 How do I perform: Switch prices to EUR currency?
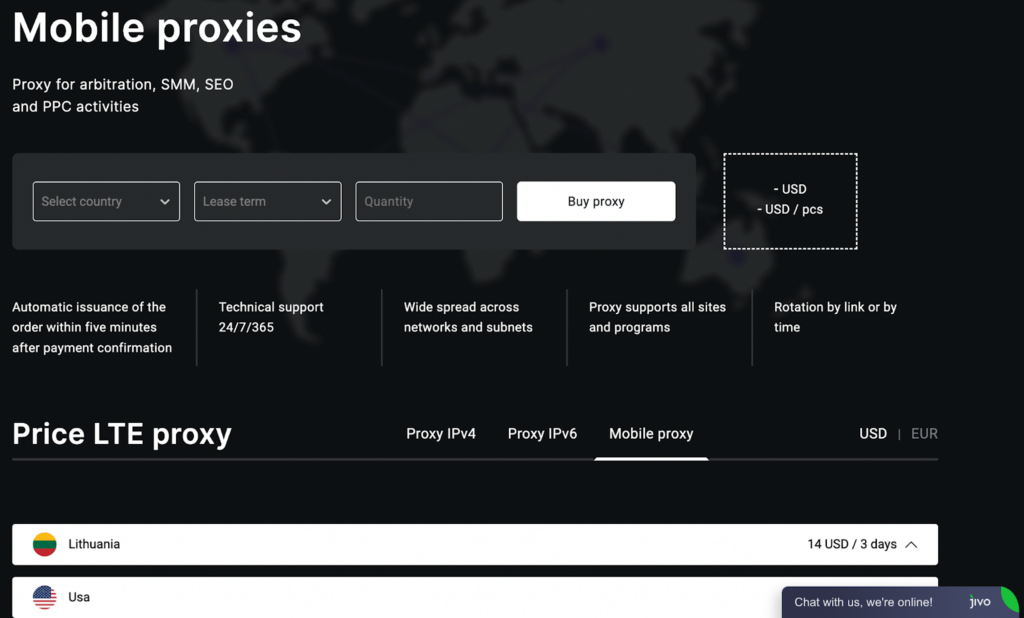click(x=924, y=434)
